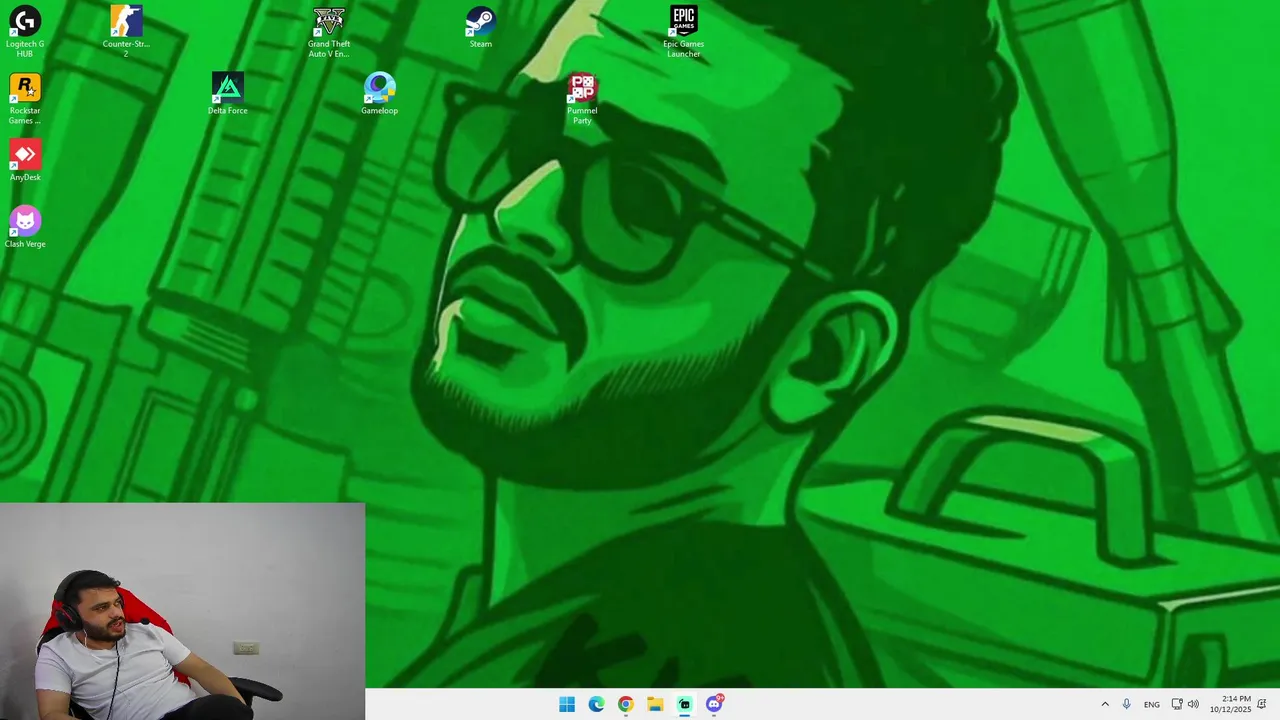Select the Pummel Party desktop icon
The height and width of the screenshot is (720, 1280).
click(582, 98)
